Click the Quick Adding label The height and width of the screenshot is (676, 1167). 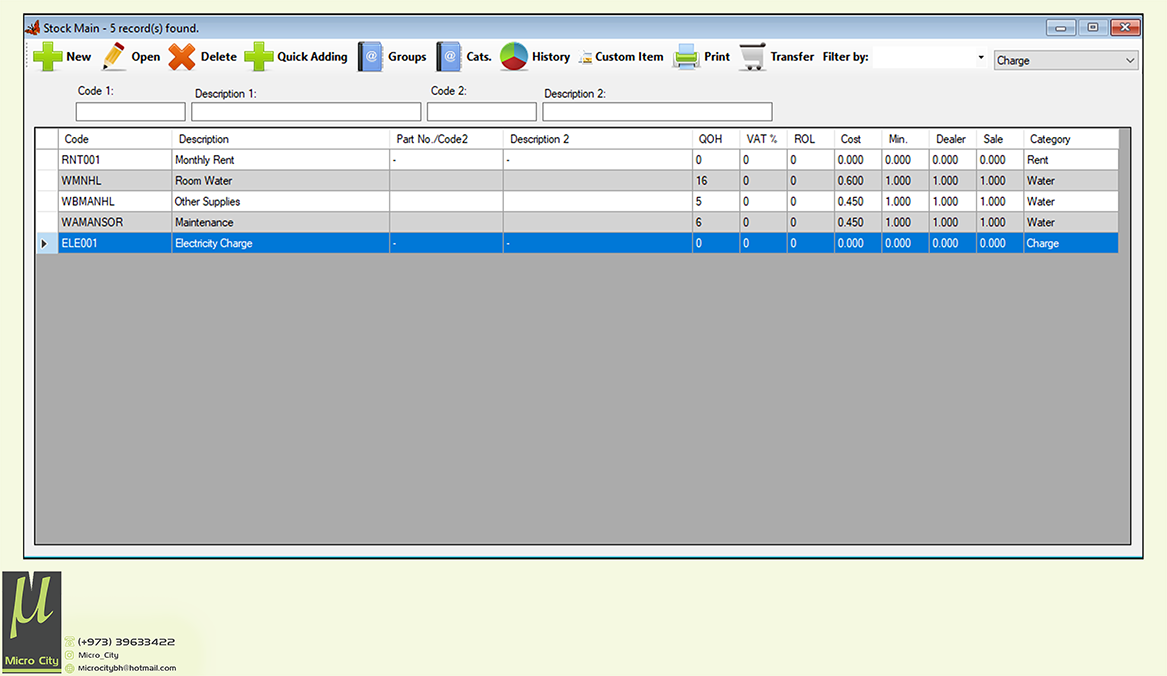point(313,57)
